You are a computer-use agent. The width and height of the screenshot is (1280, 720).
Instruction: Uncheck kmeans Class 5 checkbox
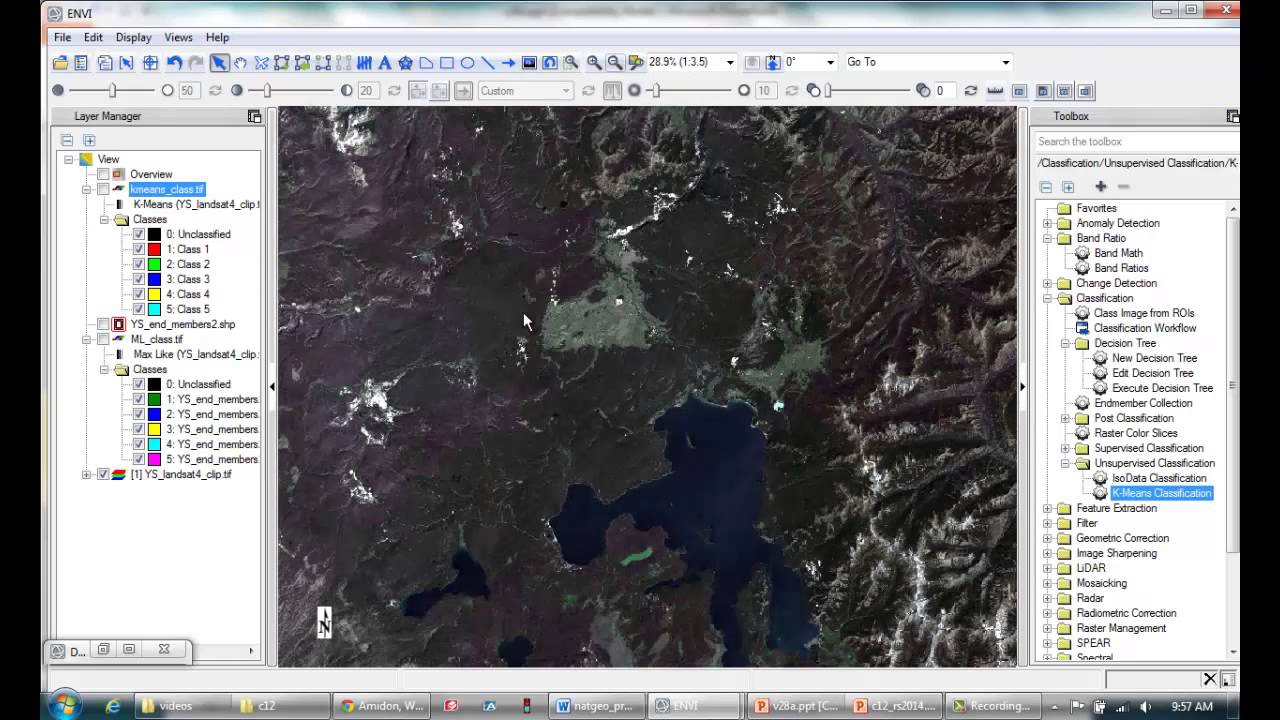[138, 309]
